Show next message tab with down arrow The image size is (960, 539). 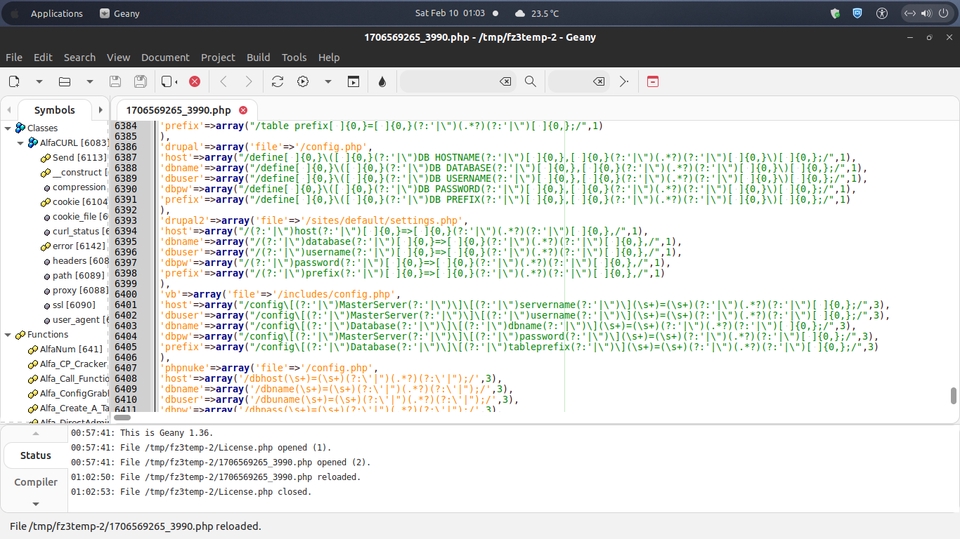(36, 503)
